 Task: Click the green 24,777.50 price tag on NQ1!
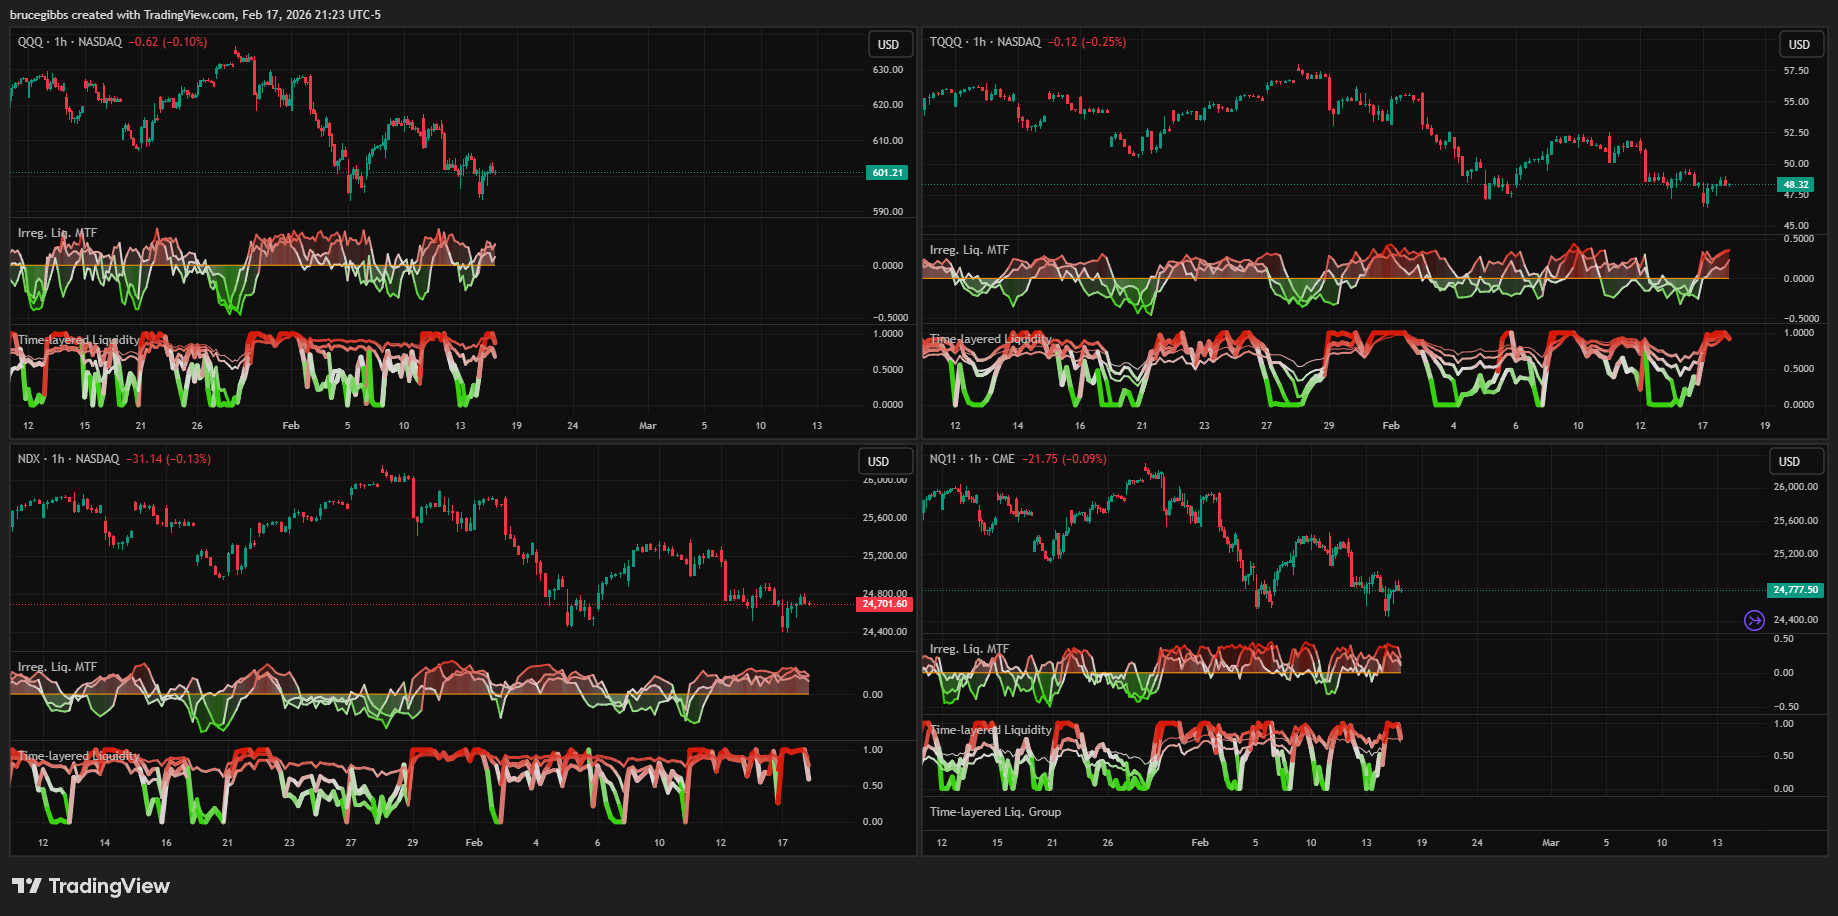(1795, 590)
